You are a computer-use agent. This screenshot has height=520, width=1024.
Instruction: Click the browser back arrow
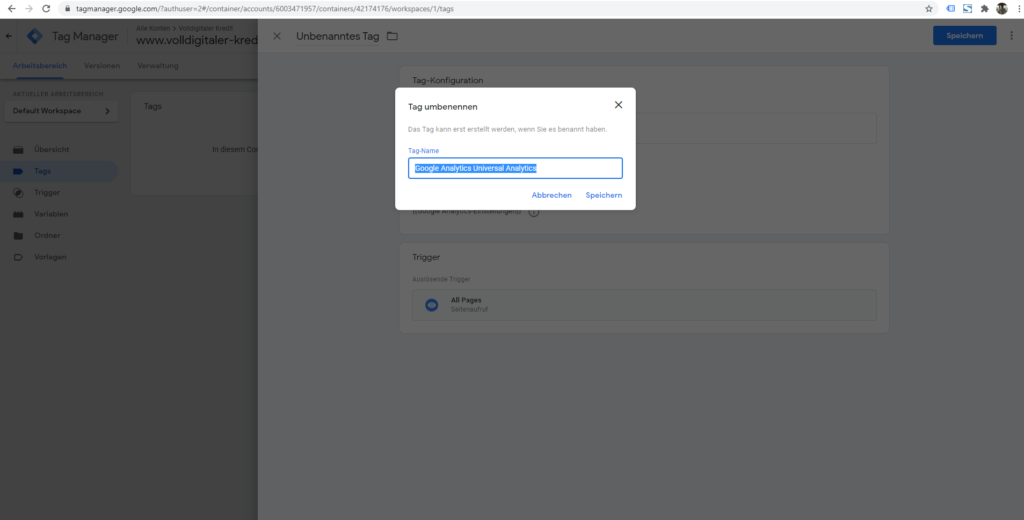coord(11,8)
